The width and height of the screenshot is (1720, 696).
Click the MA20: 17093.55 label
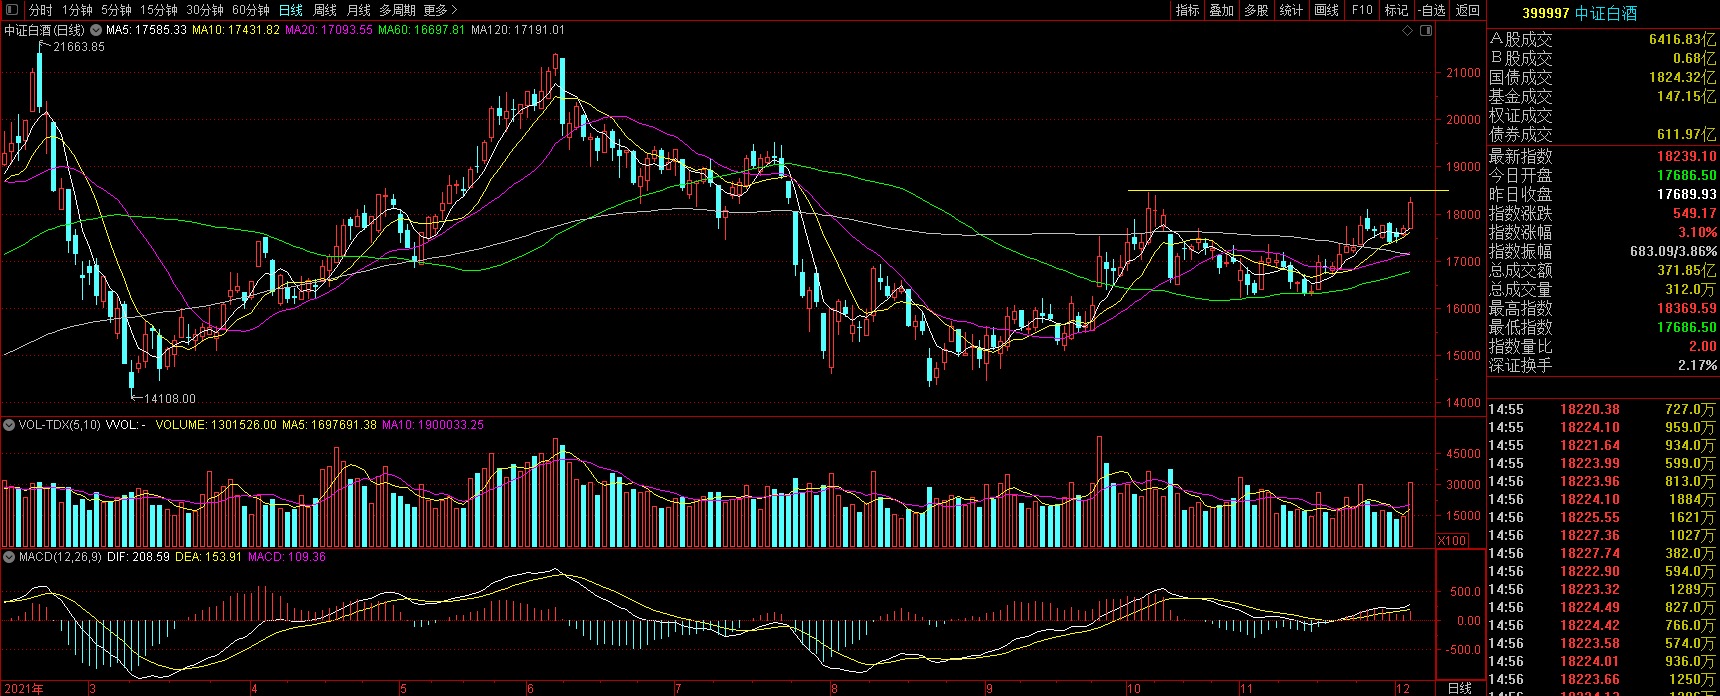[329, 30]
